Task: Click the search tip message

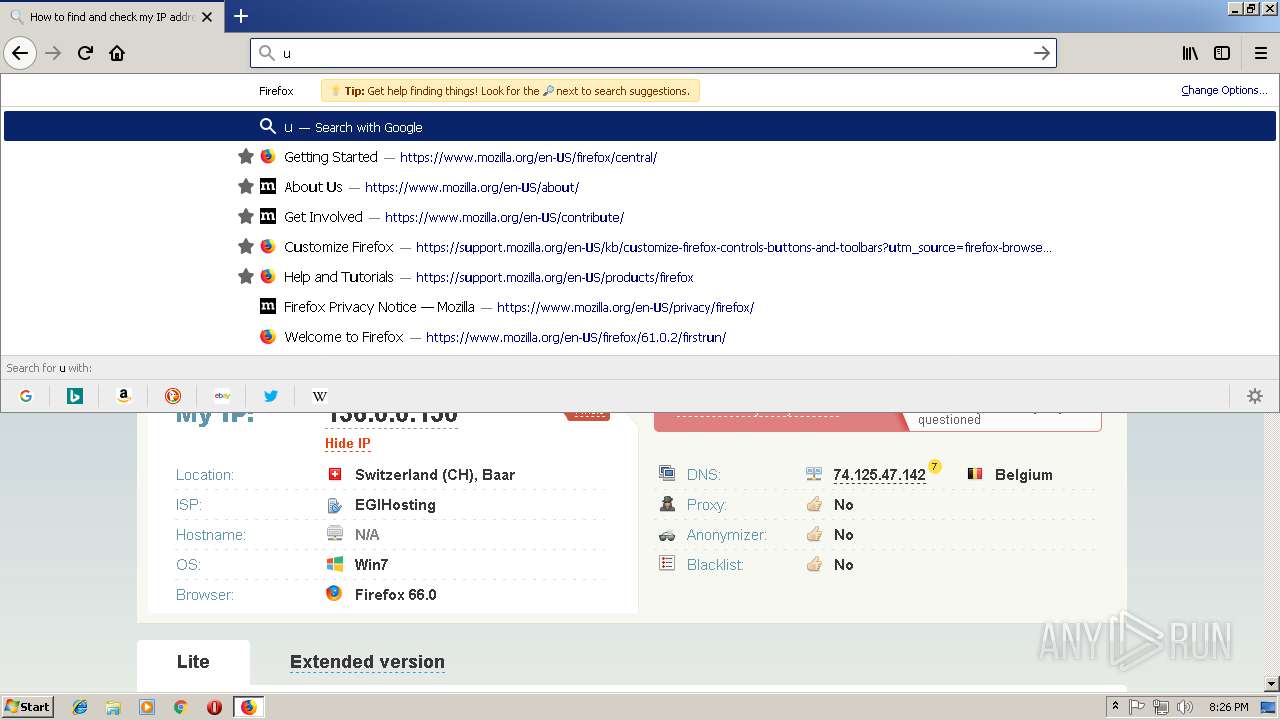Action: pyautogui.click(x=510, y=91)
